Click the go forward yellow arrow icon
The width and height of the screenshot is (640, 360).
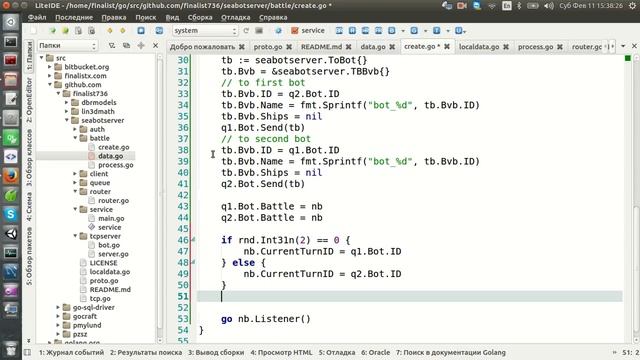122,31
